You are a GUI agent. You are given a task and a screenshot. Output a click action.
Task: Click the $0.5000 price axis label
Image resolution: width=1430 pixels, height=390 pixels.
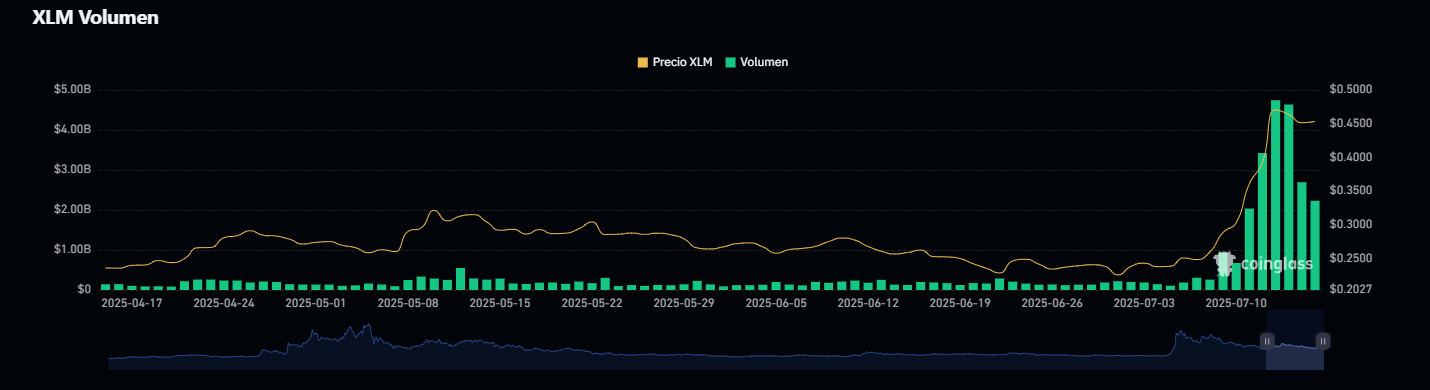pyautogui.click(x=1350, y=90)
